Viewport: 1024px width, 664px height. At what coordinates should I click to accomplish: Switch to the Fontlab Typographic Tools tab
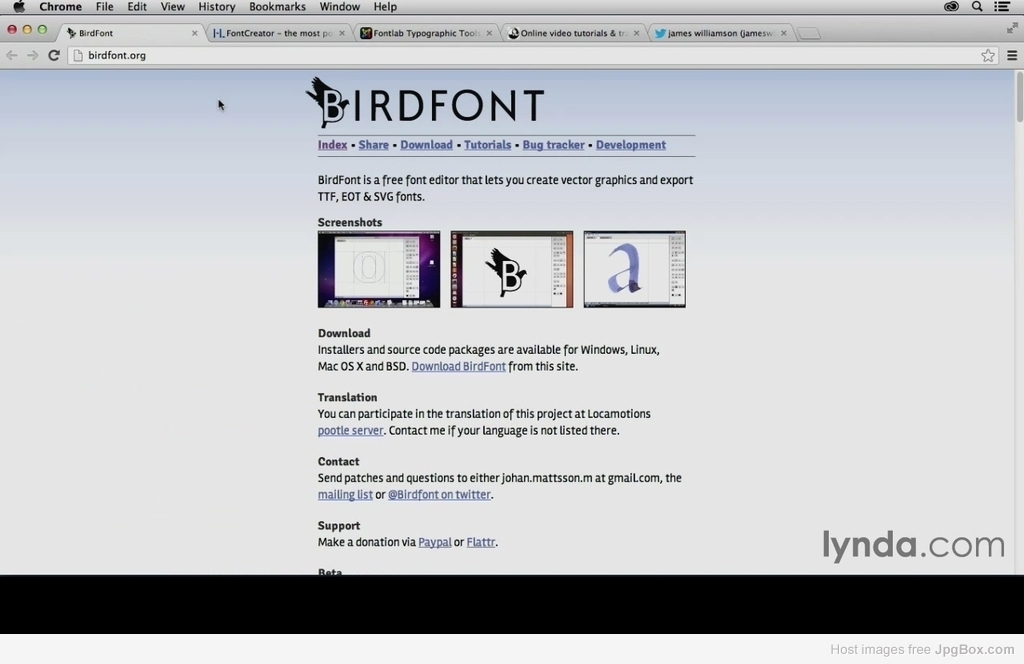tap(426, 33)
